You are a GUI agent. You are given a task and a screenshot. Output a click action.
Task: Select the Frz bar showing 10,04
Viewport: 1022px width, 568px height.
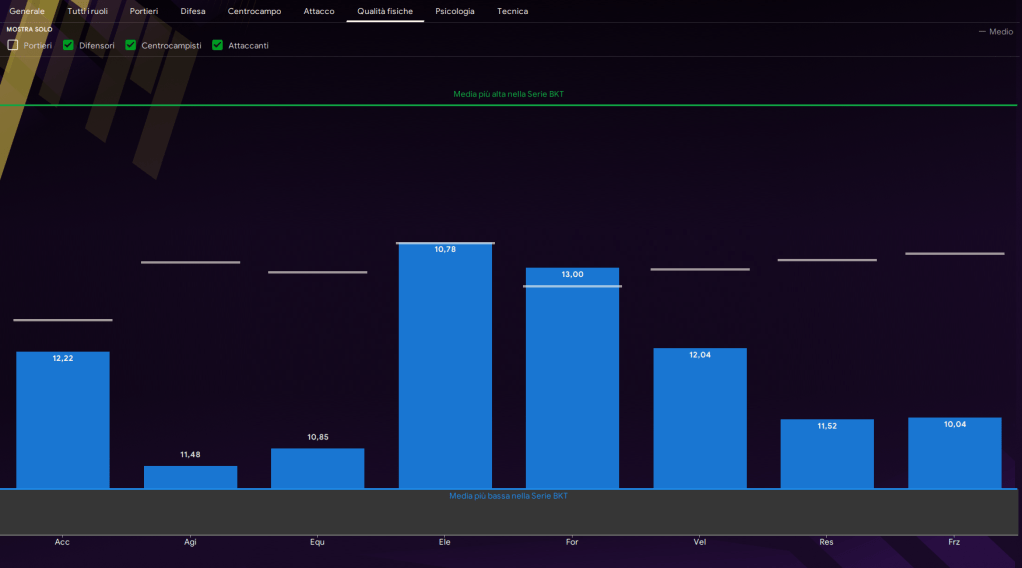954,453
